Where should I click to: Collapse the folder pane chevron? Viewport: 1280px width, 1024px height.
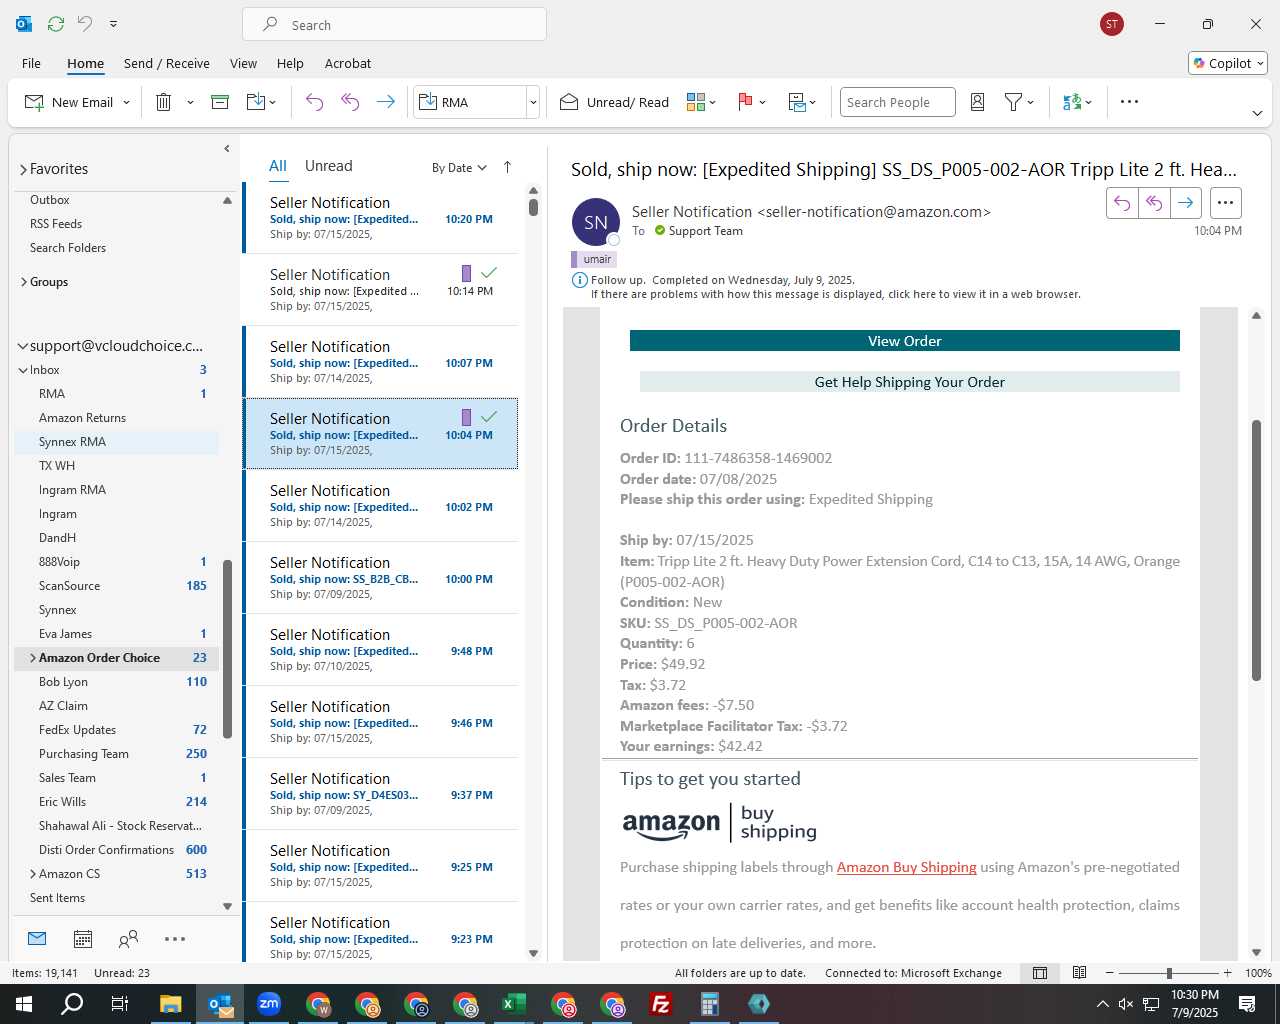click(226, 149)
